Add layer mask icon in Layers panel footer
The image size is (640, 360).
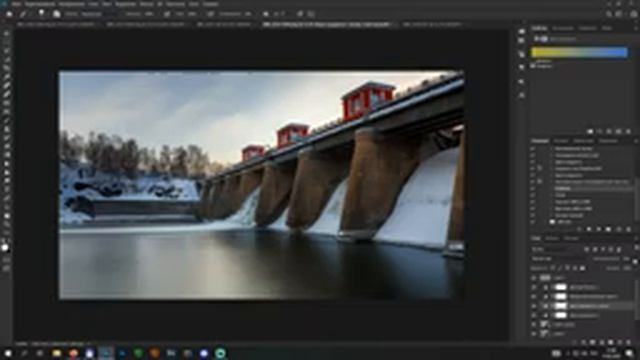[x=592, y=342]
